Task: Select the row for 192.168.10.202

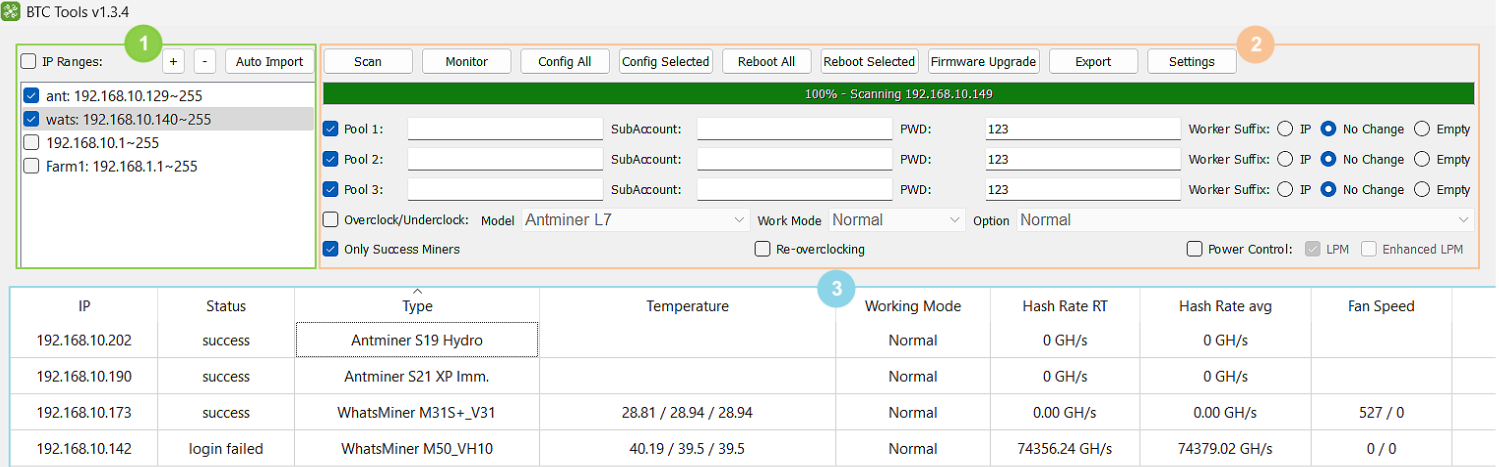Action: coord(753,340)
